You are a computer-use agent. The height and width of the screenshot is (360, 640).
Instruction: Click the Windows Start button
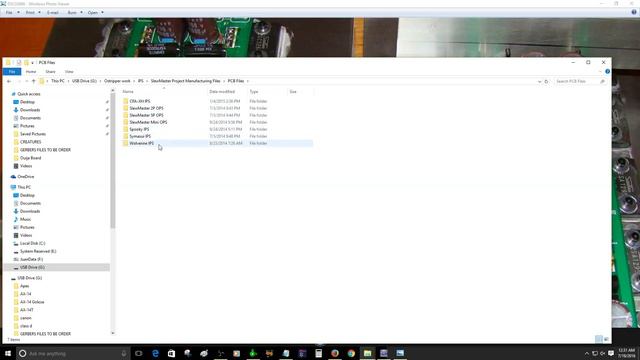pyautogui.click(x=8, y=353)
